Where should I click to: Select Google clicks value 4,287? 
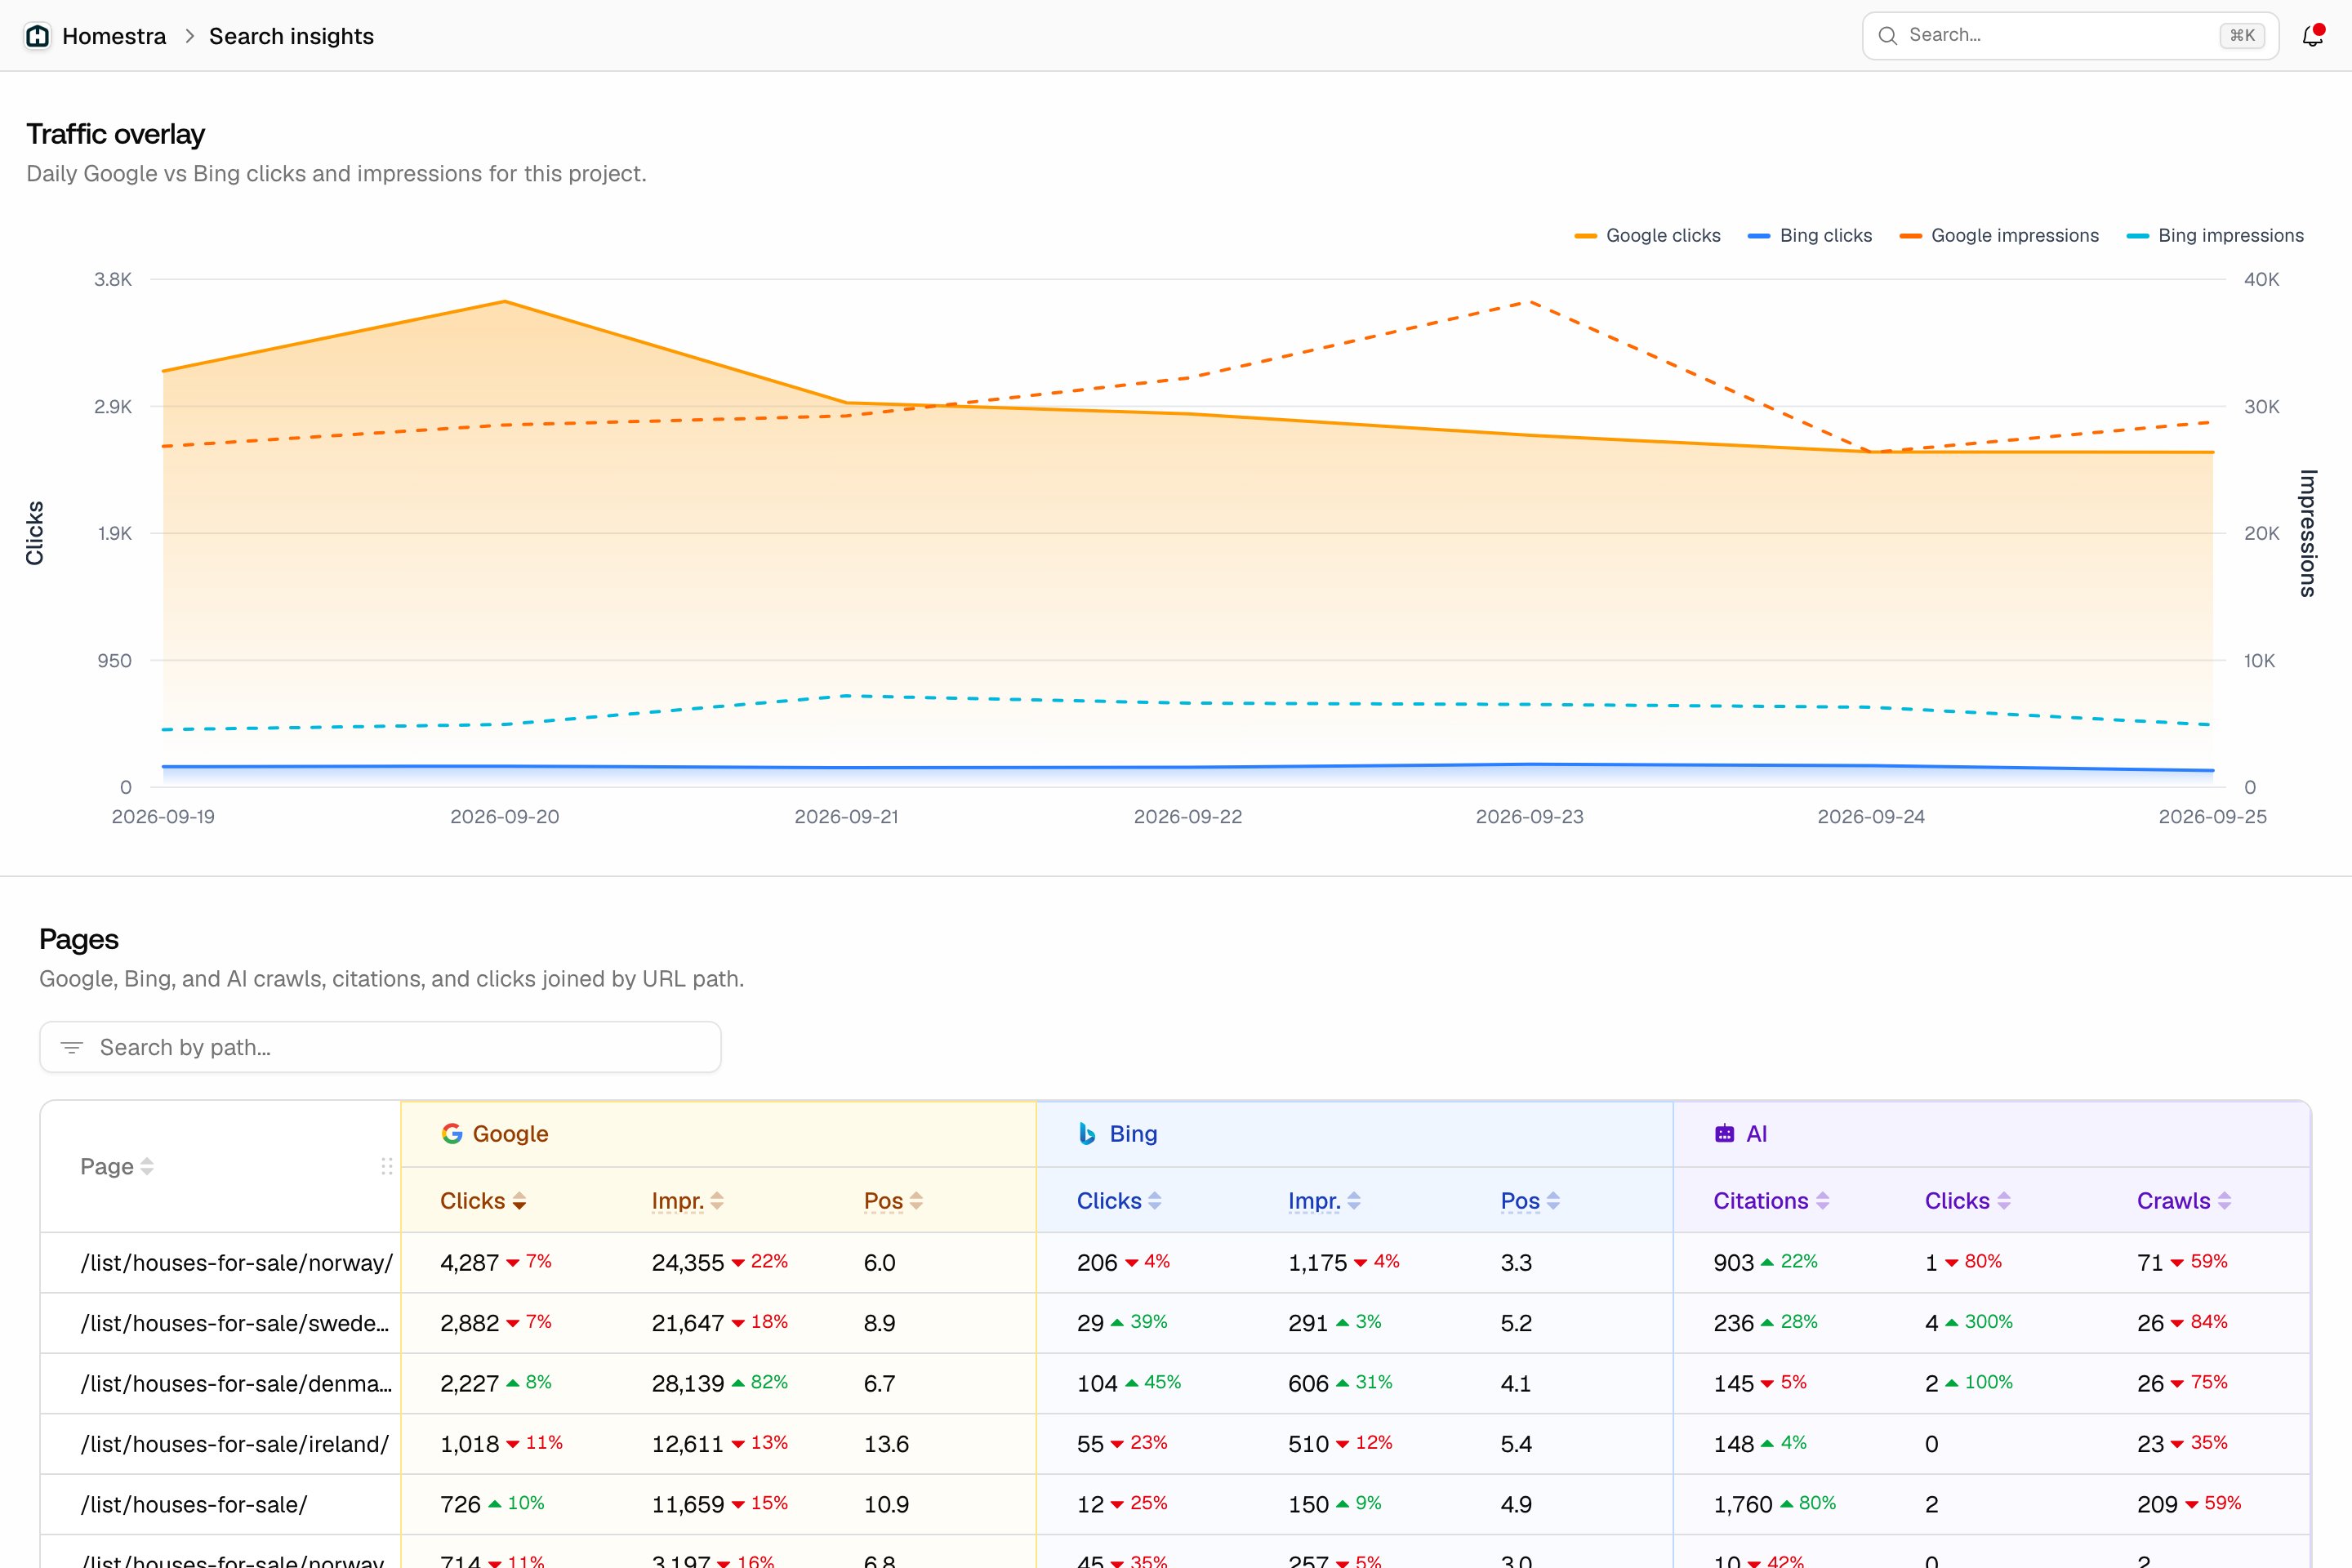coord(469,1262)
